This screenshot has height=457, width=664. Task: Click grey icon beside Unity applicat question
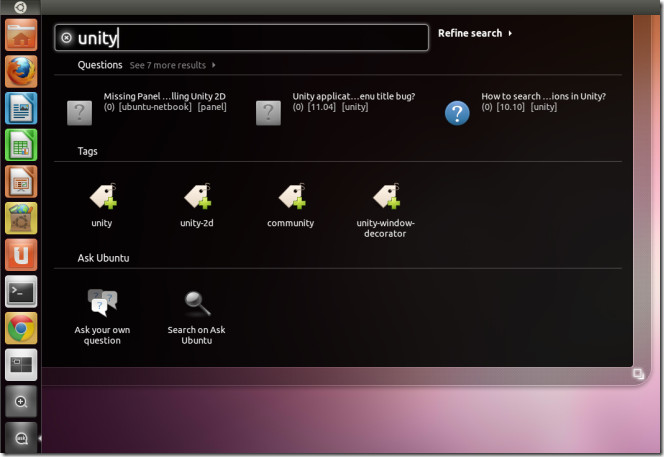[268, 113]
